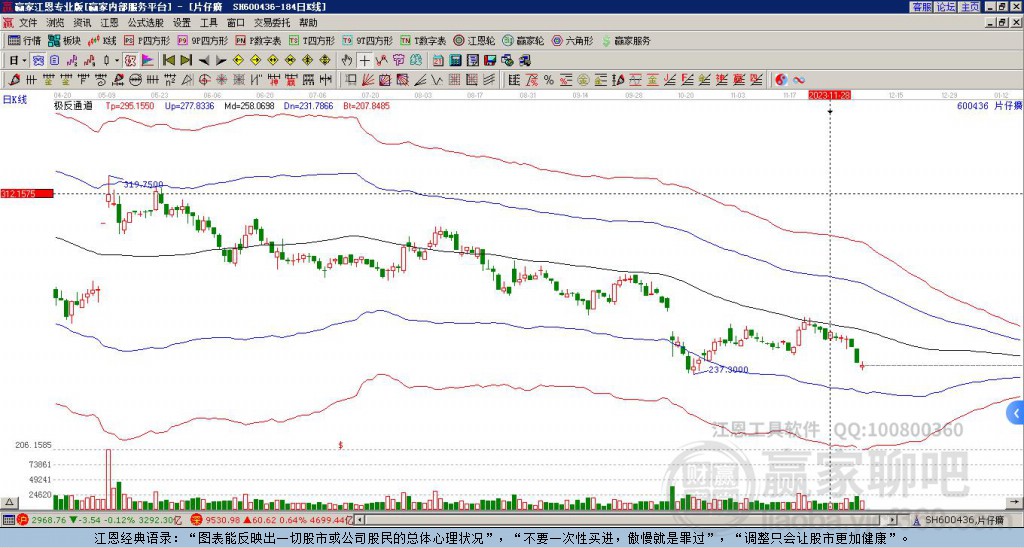Click the colored flag icon

(x=148, y=61)
